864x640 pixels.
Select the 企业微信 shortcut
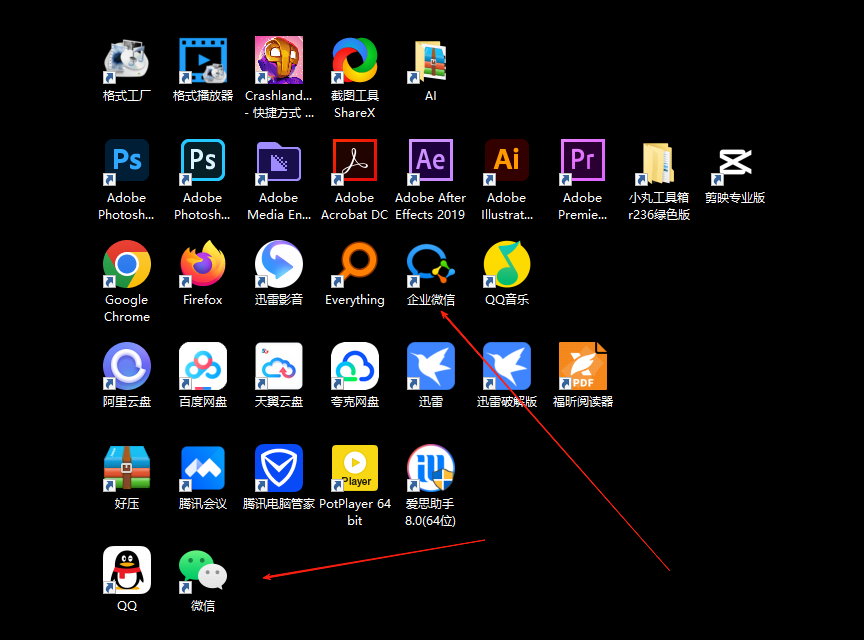coord(431,264)
